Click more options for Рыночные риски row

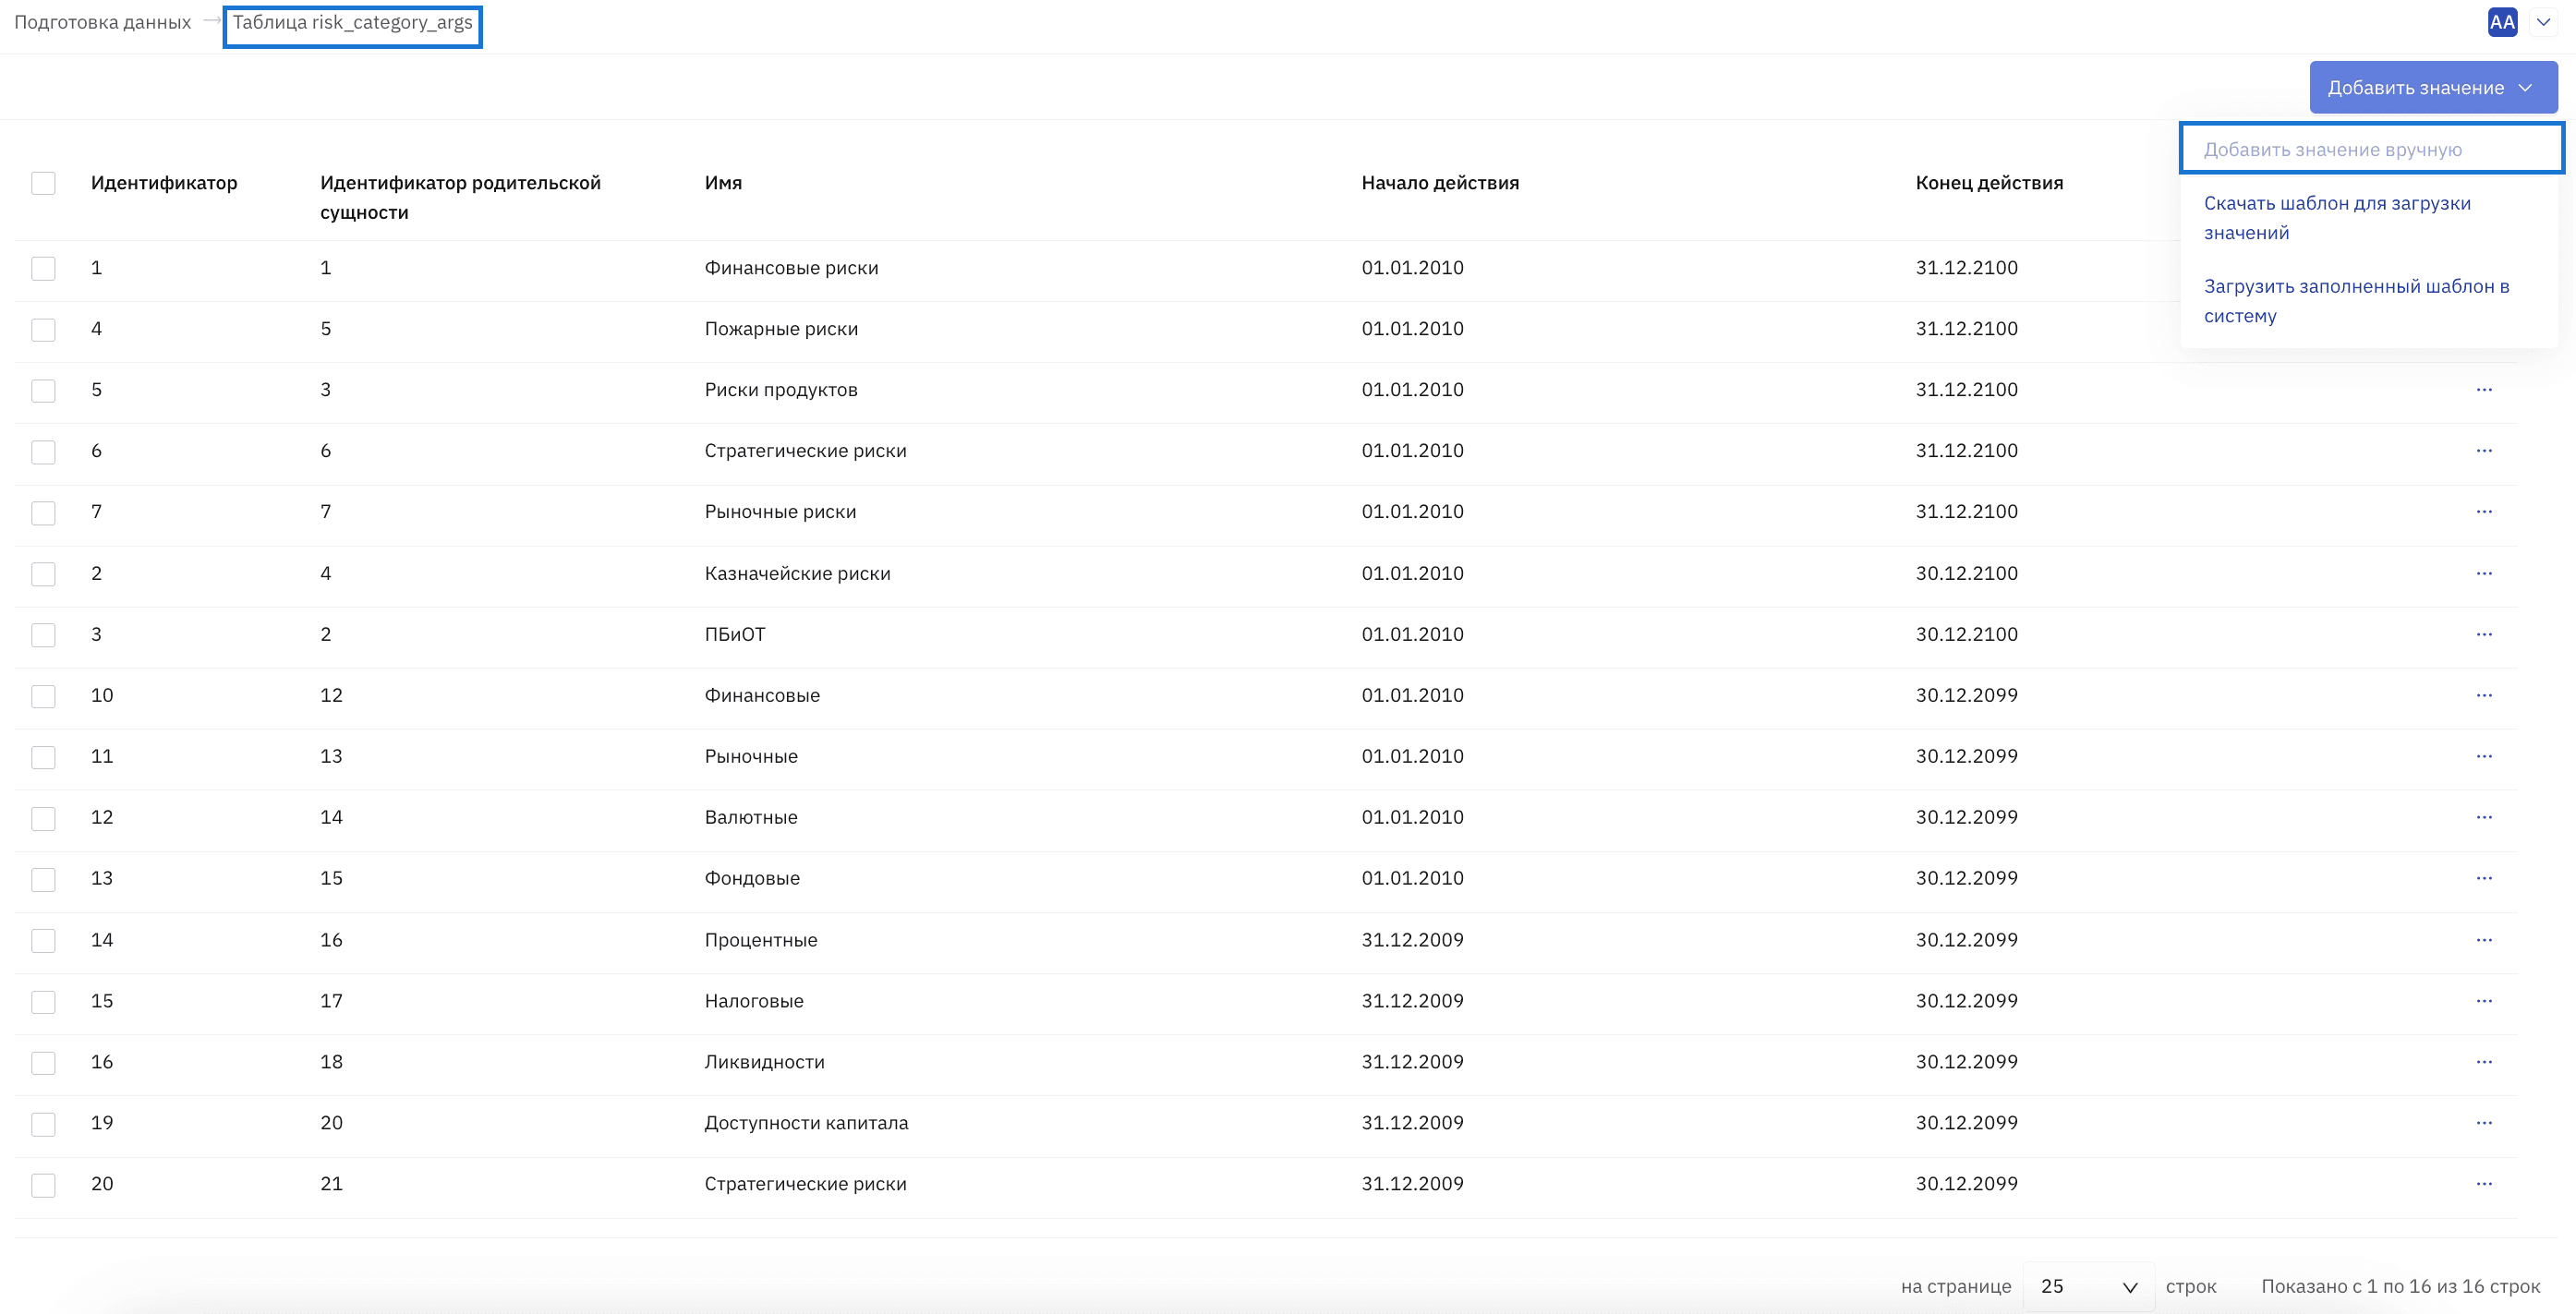pyautogui.click(x=2484, y=511)
